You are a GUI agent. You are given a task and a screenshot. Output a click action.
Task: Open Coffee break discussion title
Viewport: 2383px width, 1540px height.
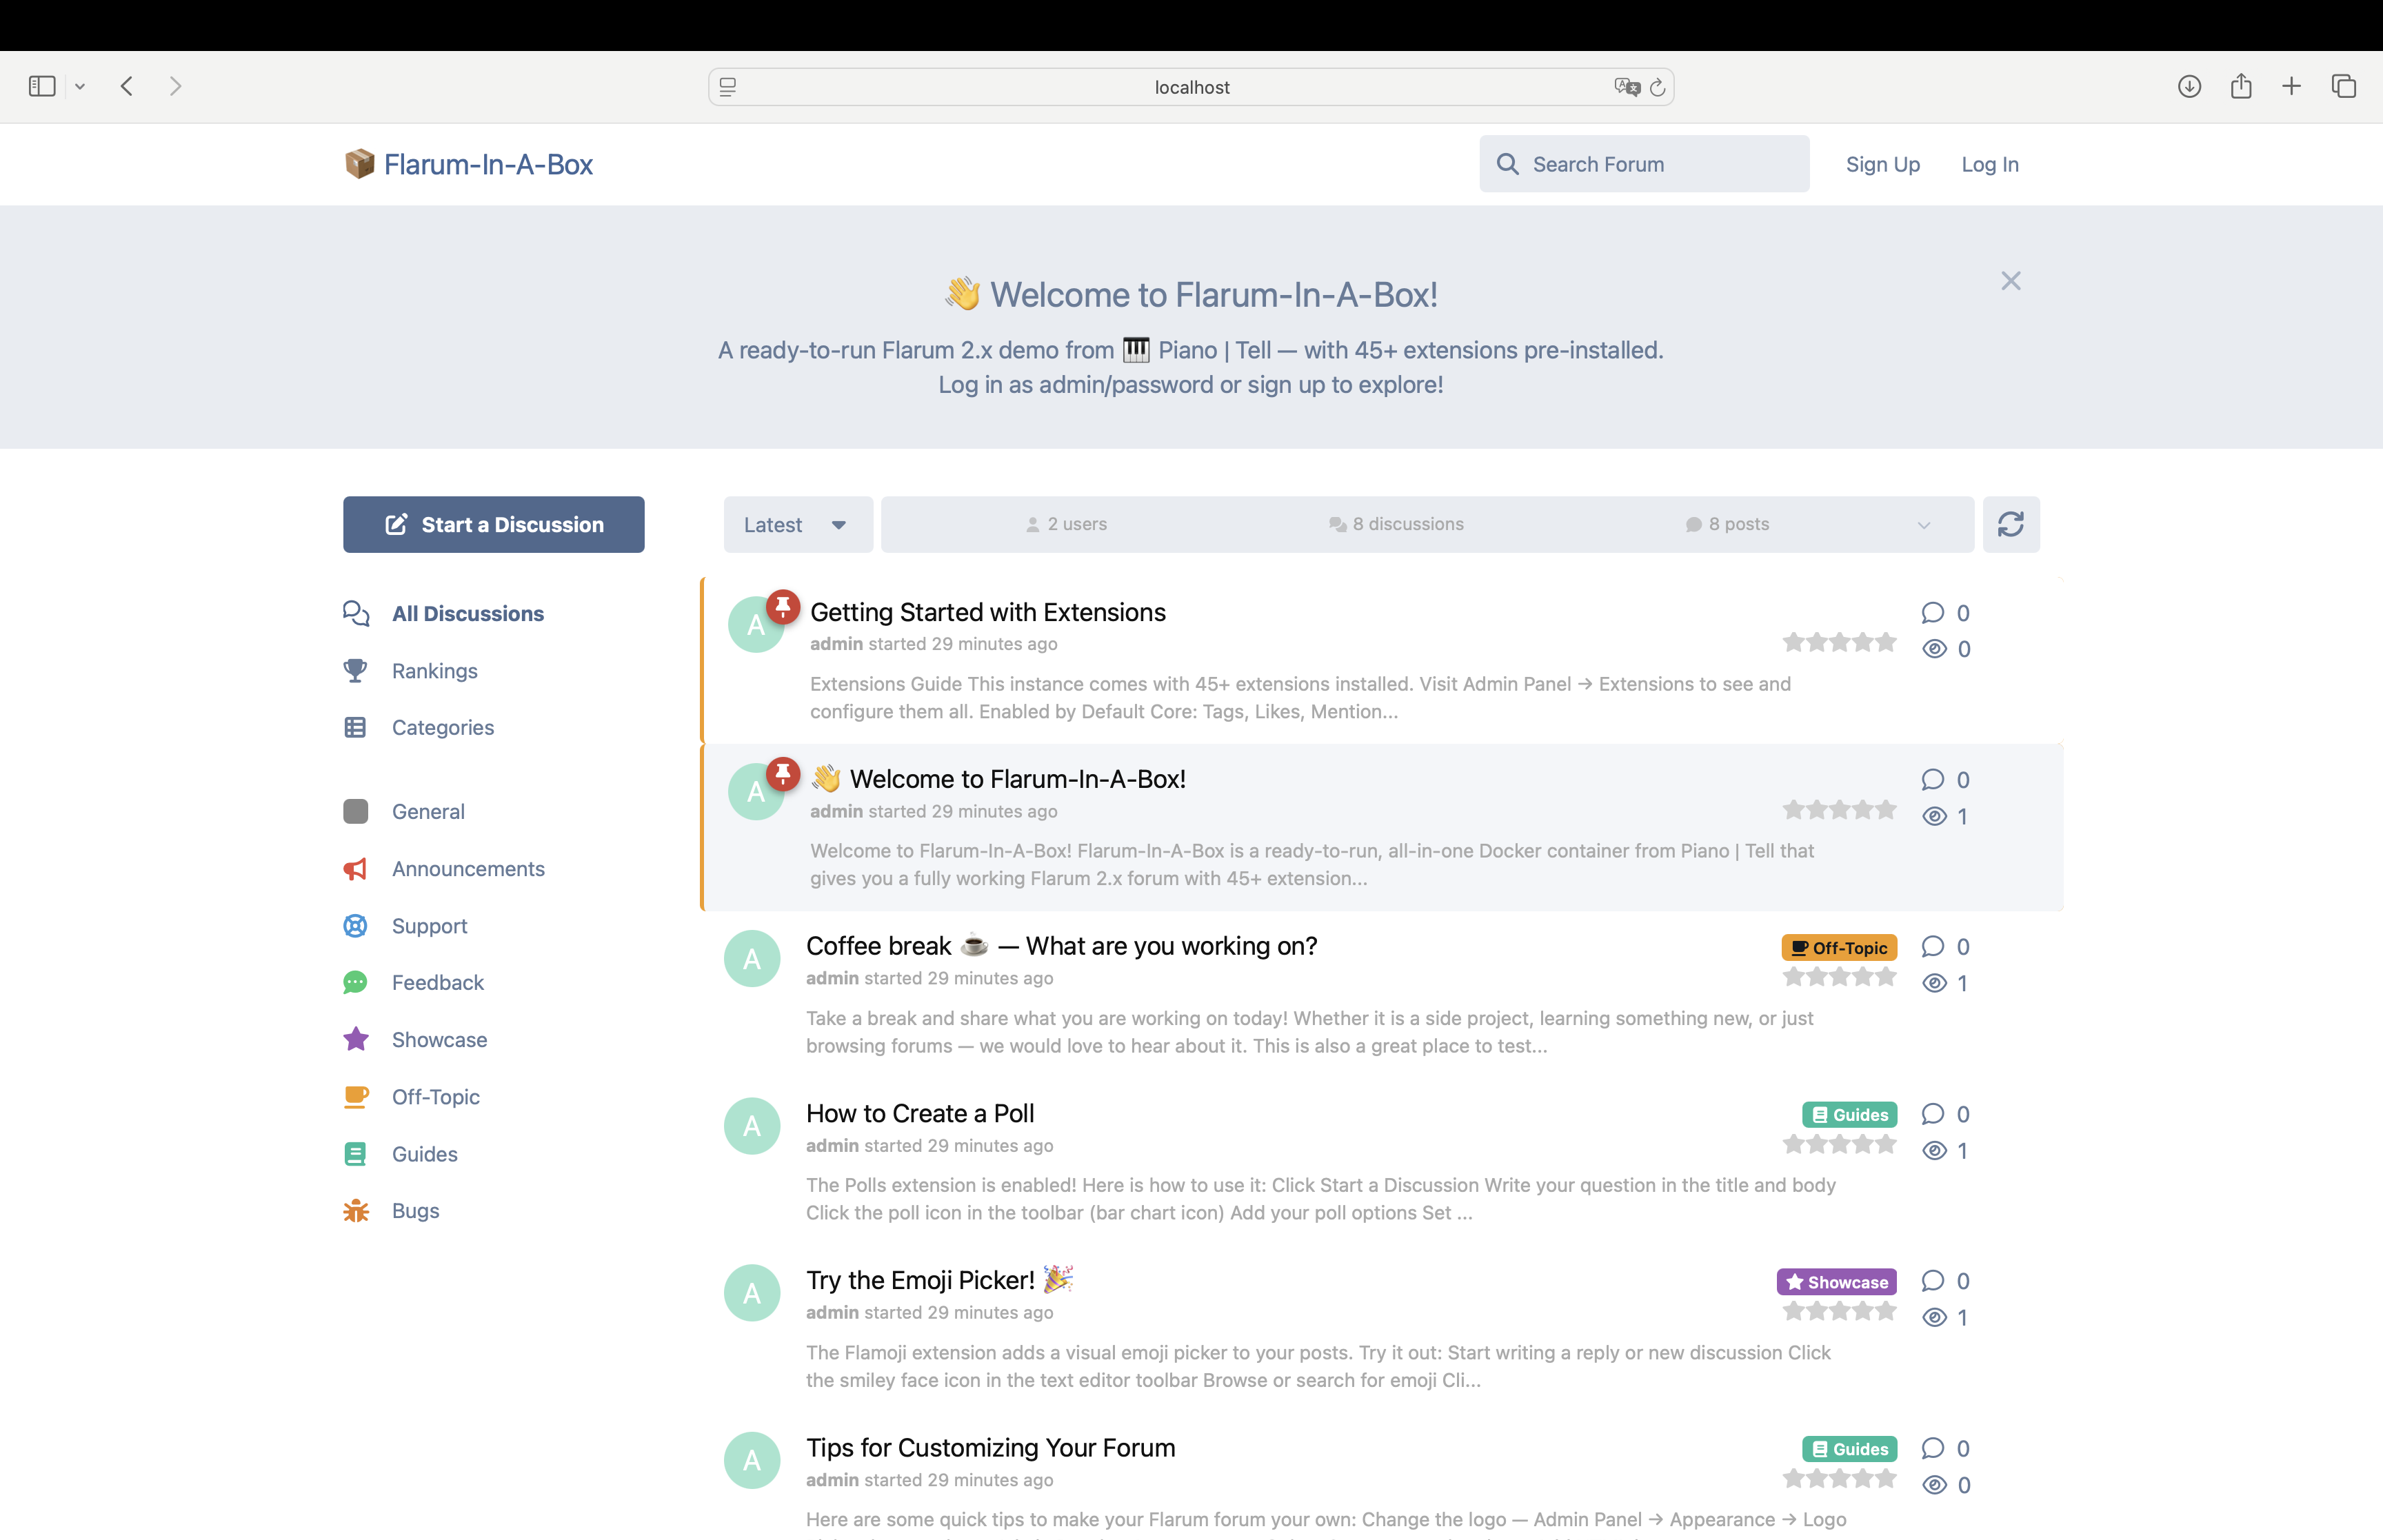[x=1062, y=946]
